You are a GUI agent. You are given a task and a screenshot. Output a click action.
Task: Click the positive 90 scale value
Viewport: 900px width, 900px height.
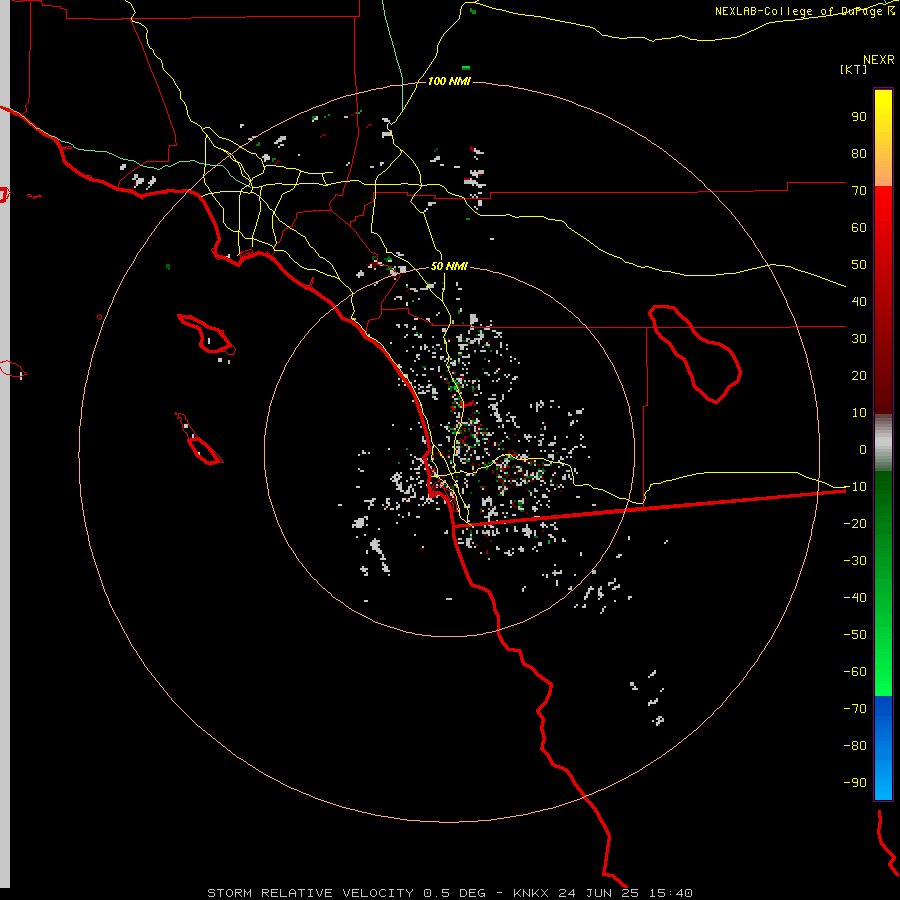859,117
